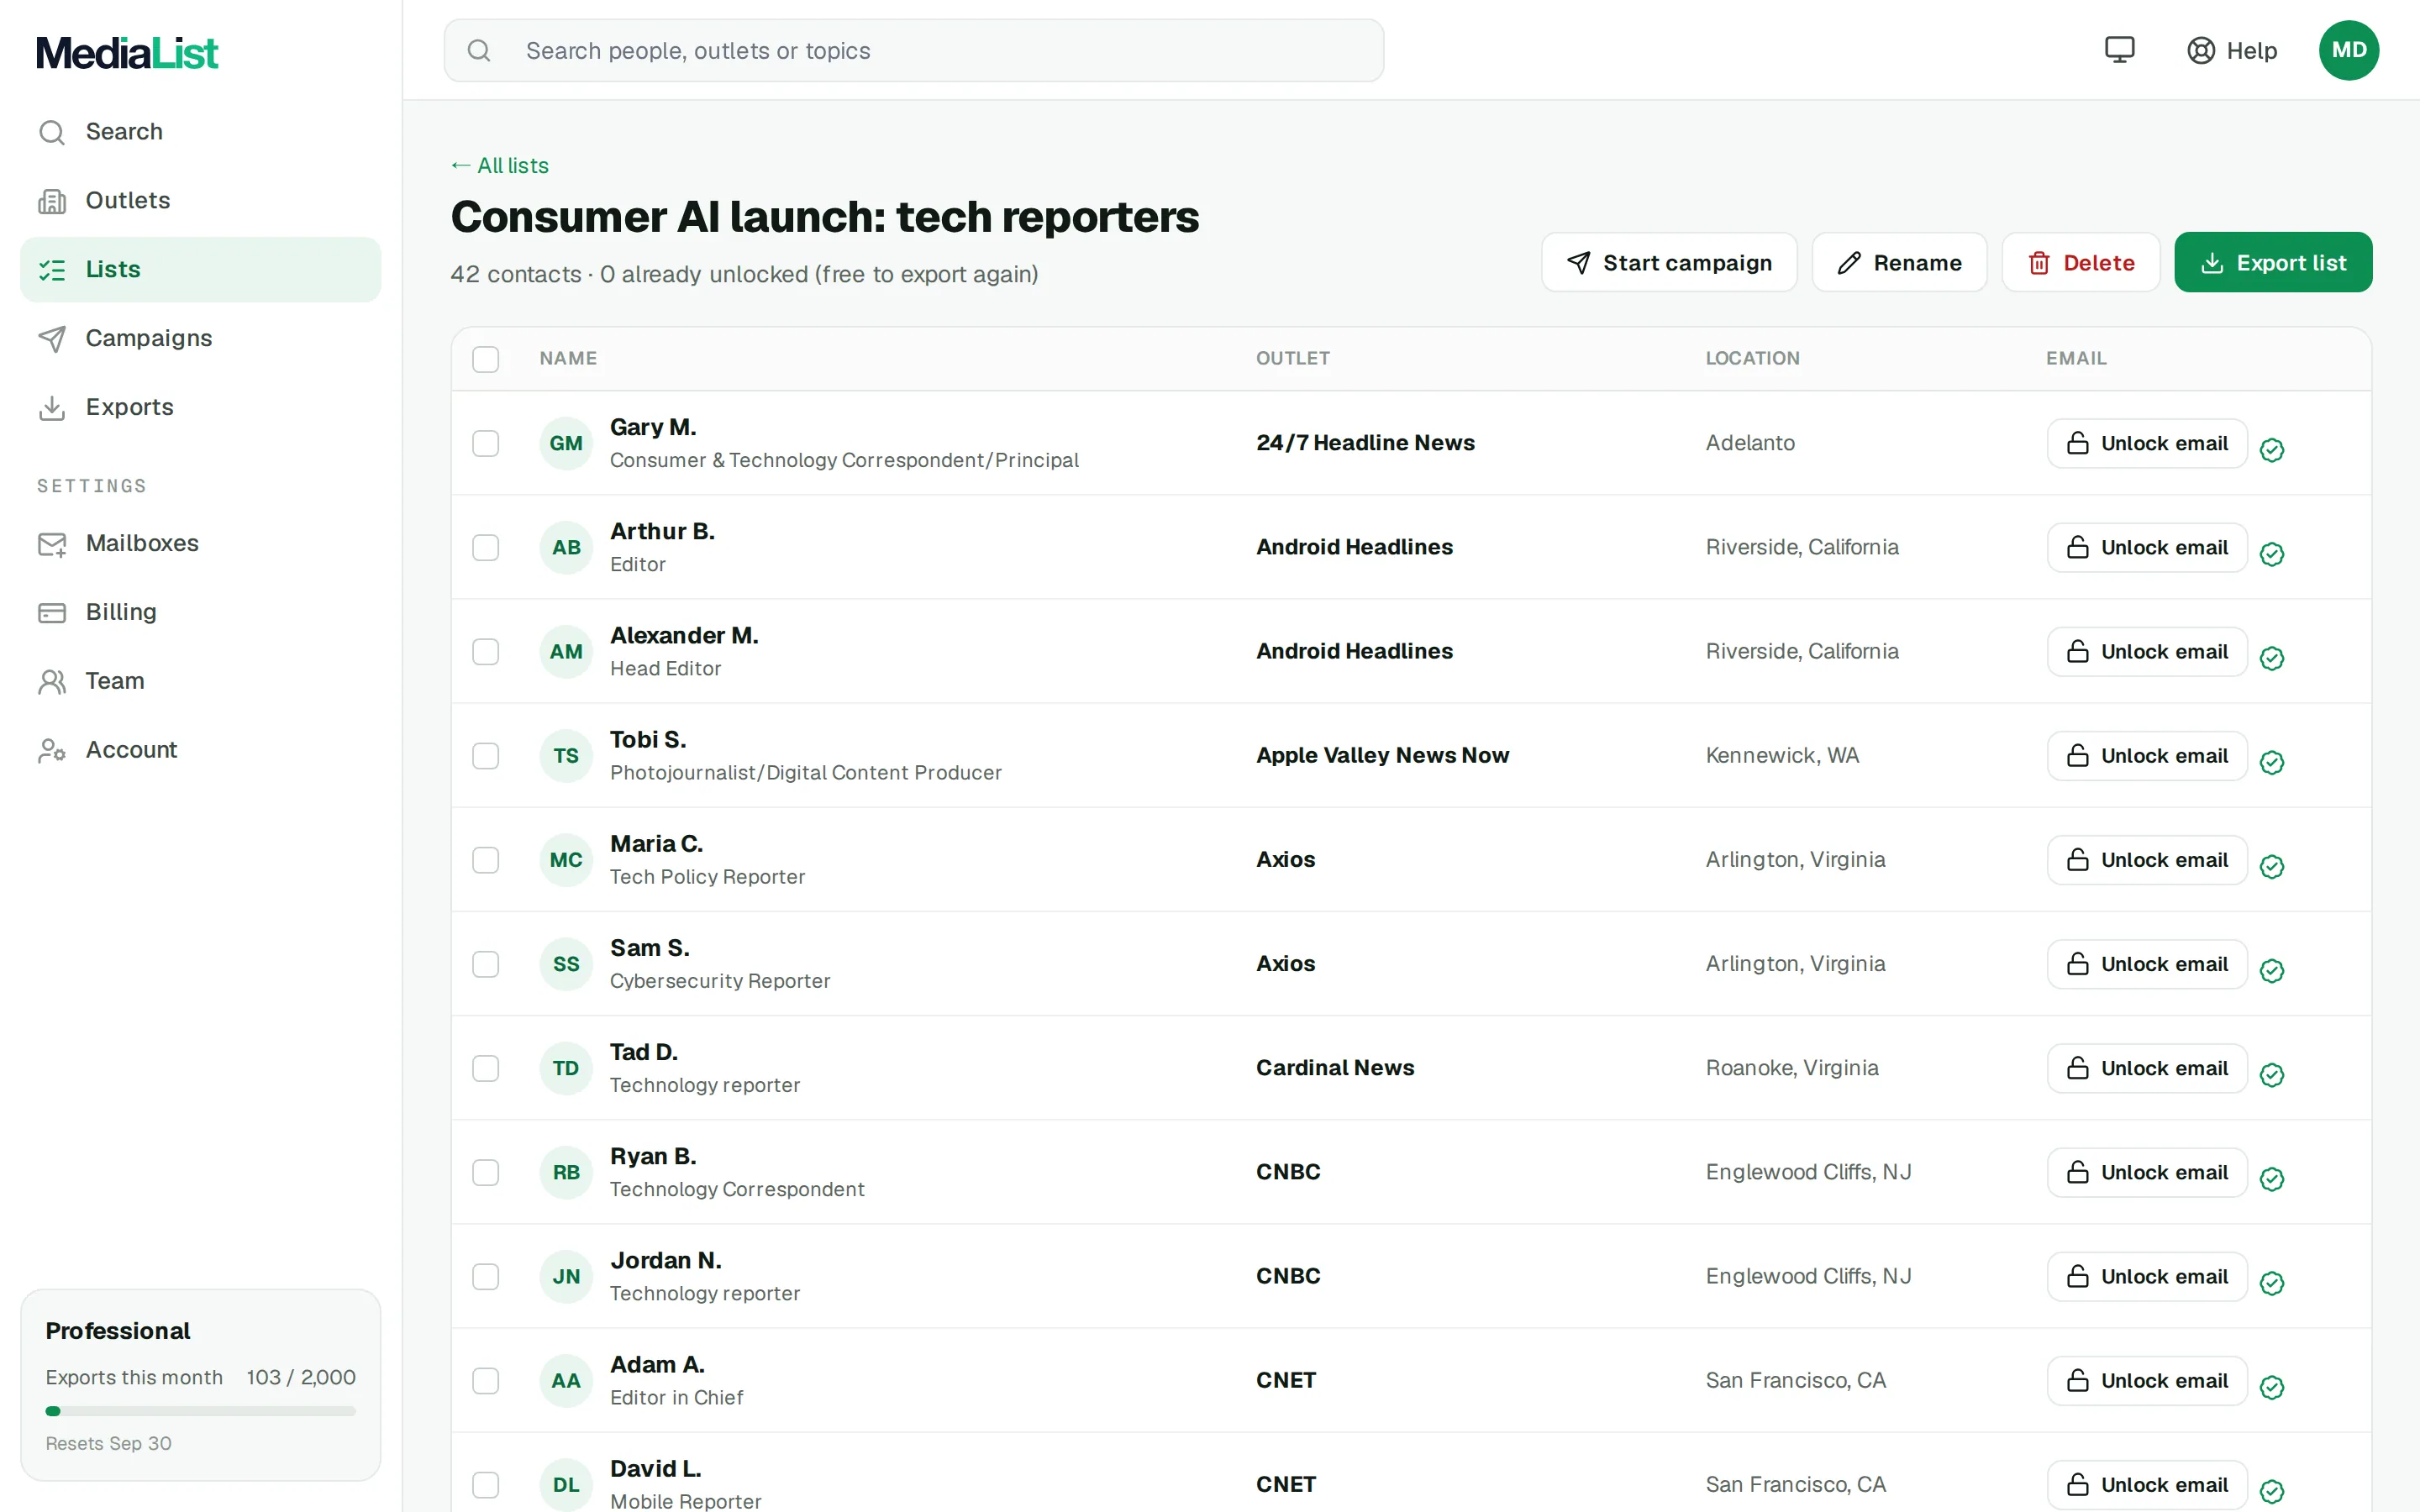Click verified checkmark icon for Arthur B.
Viewport: 2420px width, 1512px height.
tap(2272, 554)
